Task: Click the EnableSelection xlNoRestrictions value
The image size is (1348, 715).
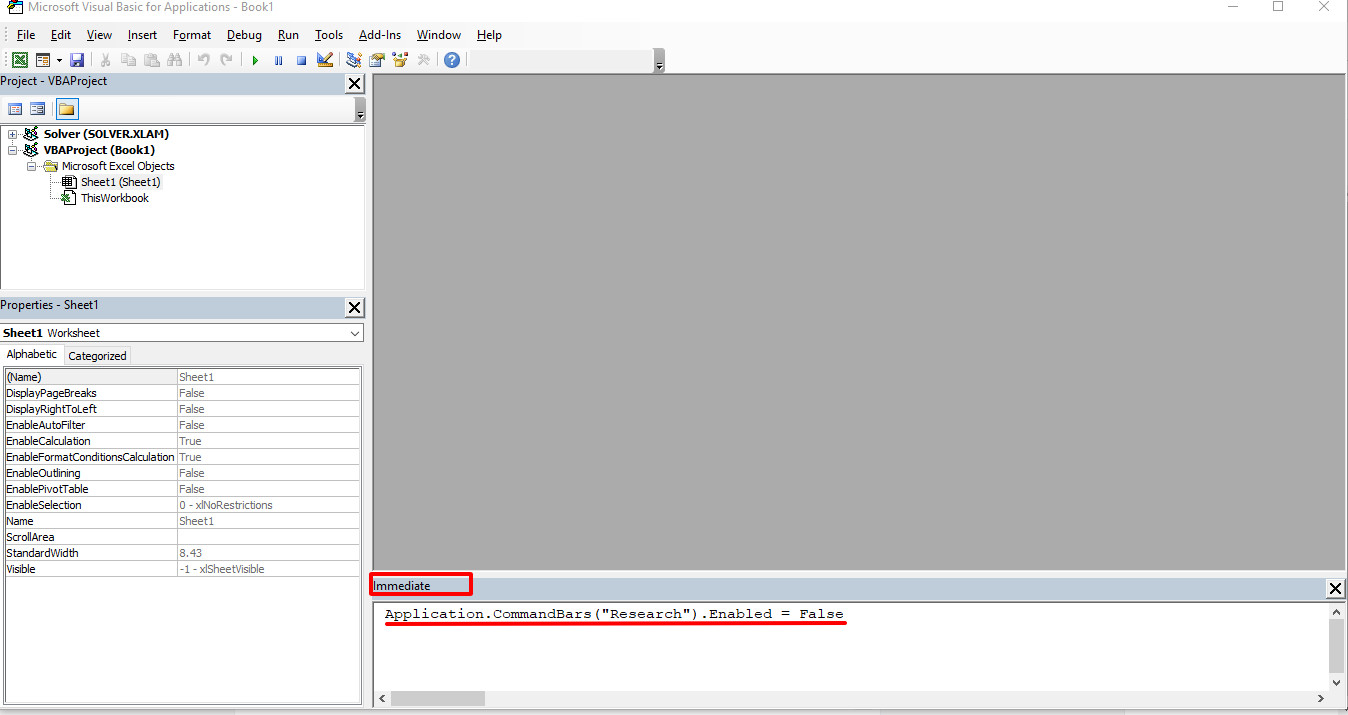Action: click(268, 505)
